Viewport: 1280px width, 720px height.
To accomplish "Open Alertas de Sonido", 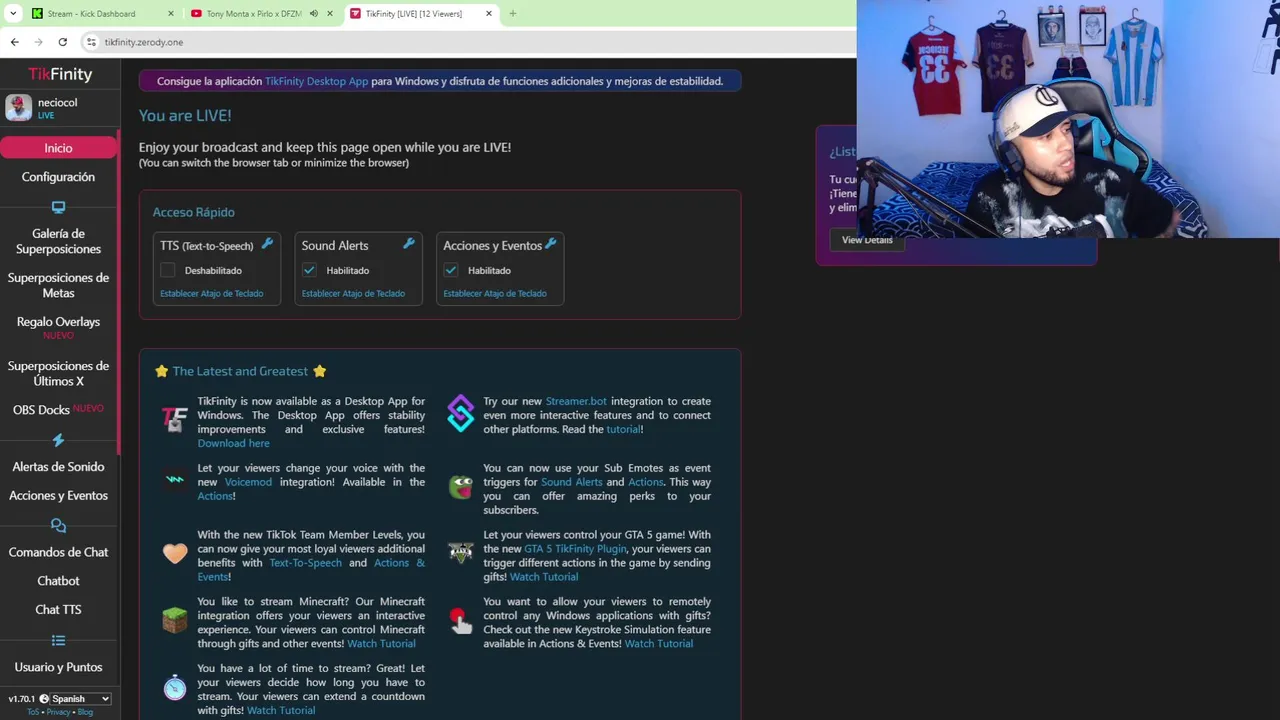I will tap(58, 467).
